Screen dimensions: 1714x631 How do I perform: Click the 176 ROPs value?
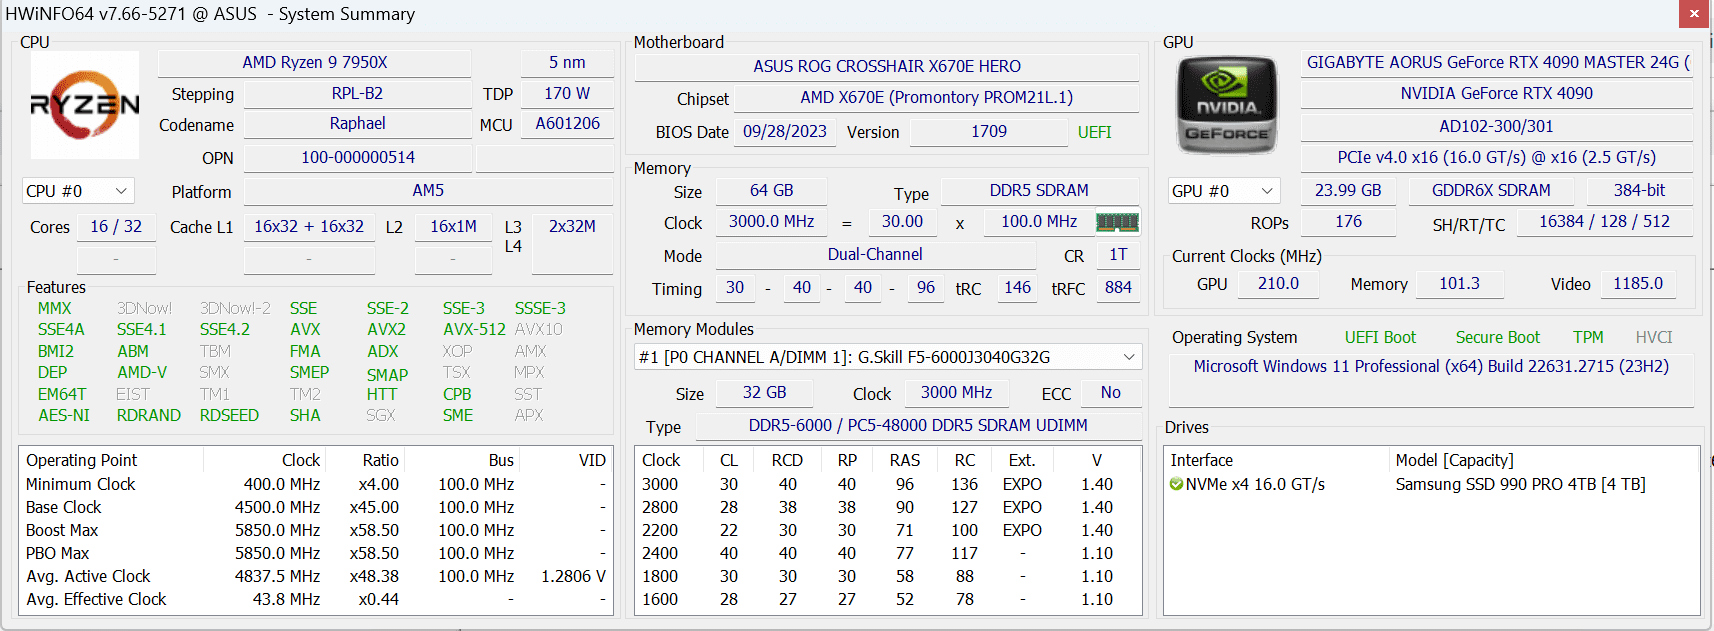click(x=1348, y=221)
